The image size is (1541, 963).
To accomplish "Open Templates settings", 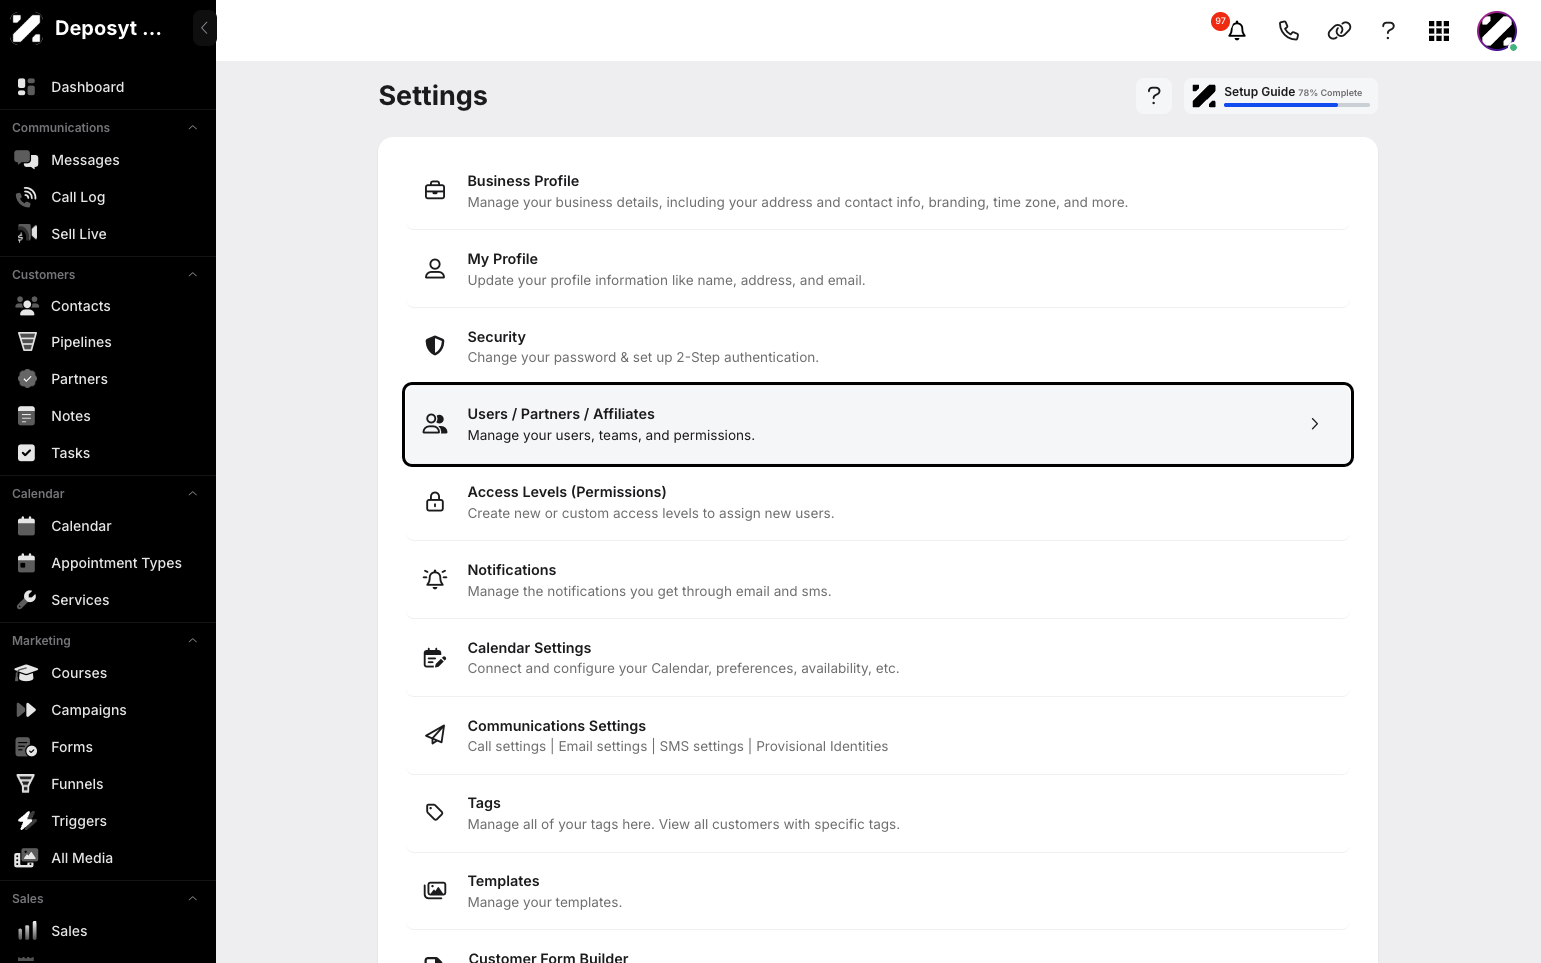I will [878, 891].
